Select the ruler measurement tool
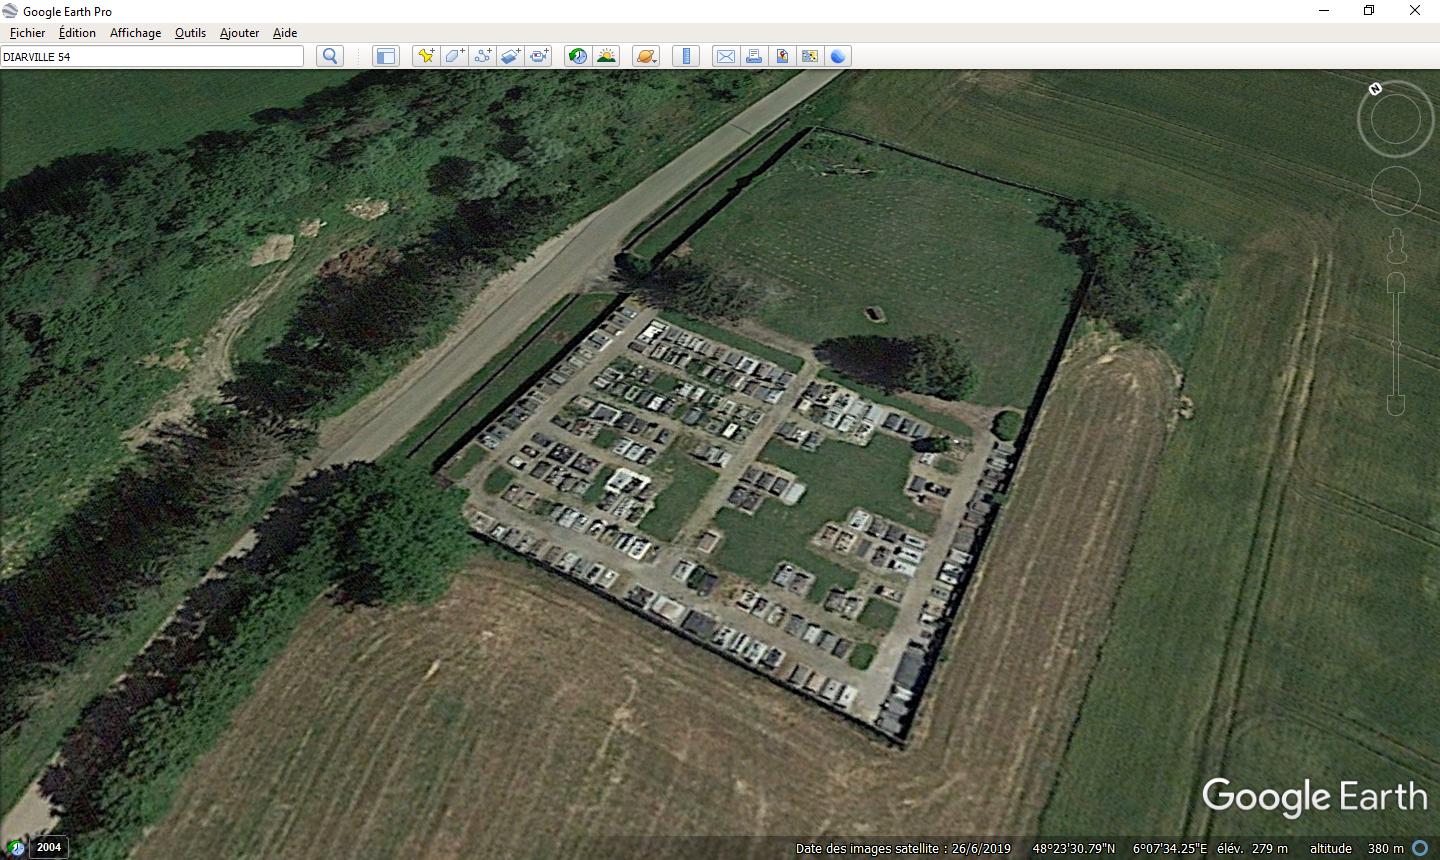Screen dimensions: 1440x860 click(x=686, y=56)
